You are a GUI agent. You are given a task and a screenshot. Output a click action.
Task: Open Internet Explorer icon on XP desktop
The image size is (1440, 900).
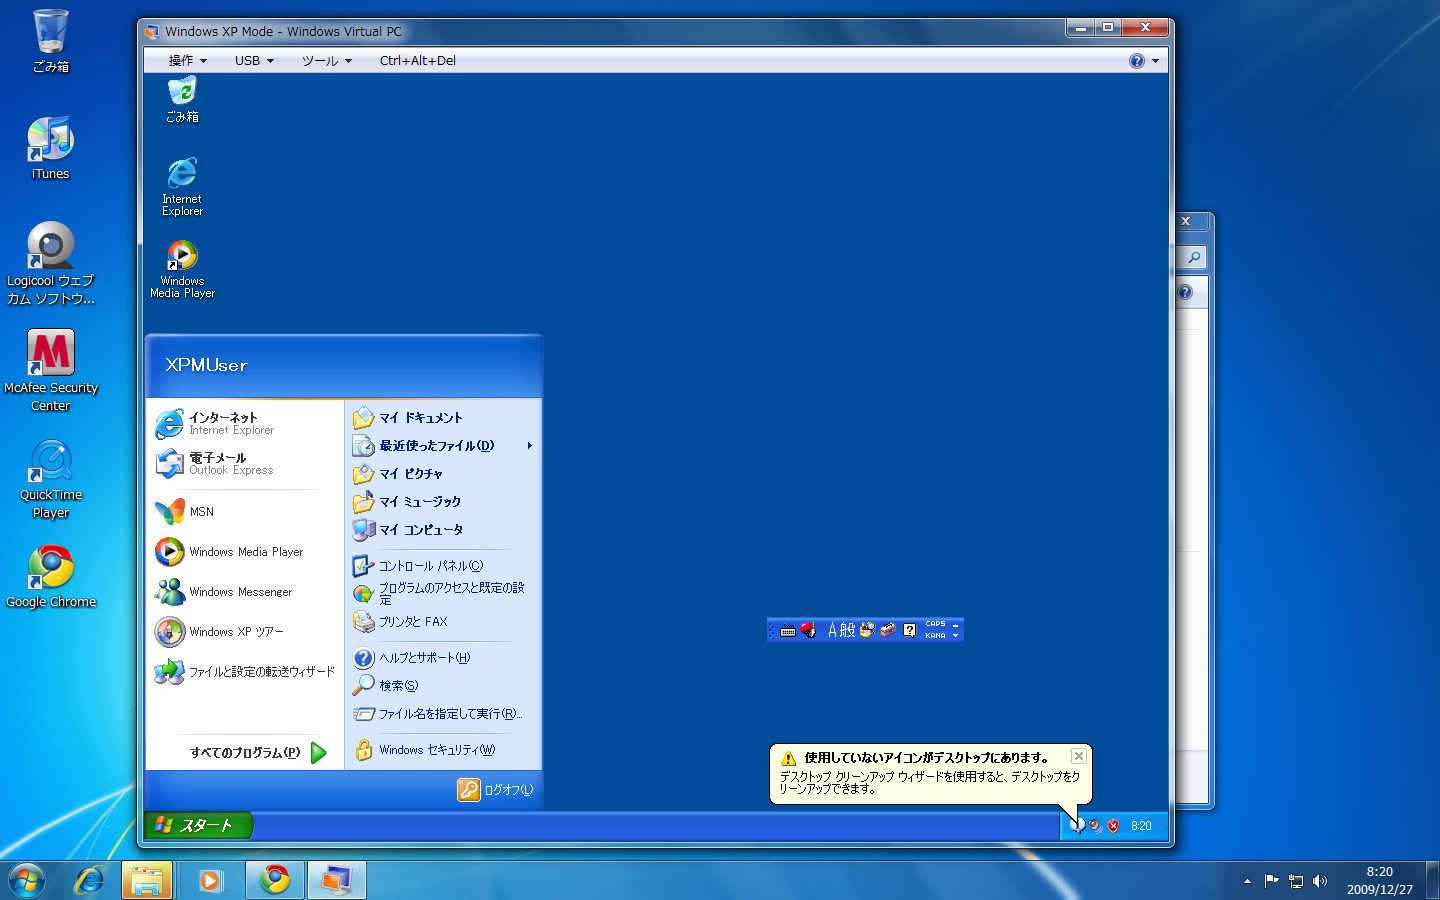182,175
